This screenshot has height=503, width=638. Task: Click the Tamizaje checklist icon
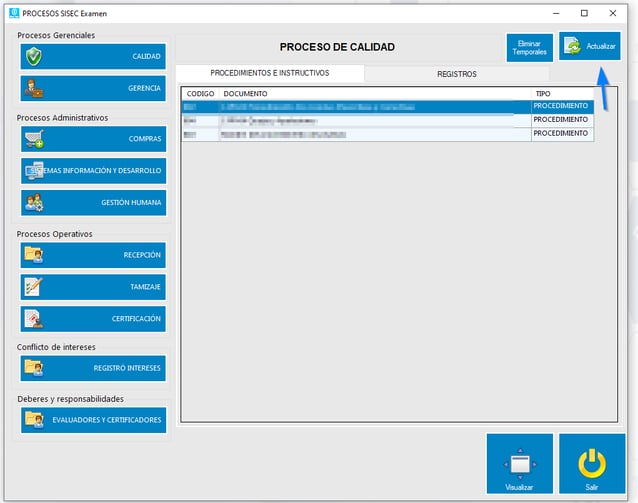[x=34, y=287]
